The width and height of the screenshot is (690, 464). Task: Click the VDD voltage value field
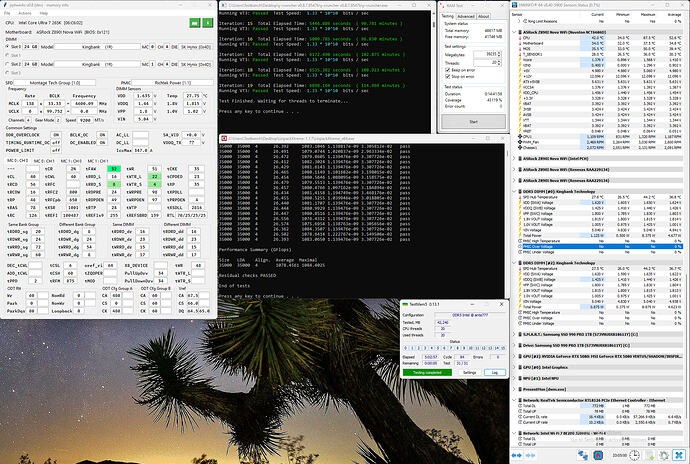point(143,96)
